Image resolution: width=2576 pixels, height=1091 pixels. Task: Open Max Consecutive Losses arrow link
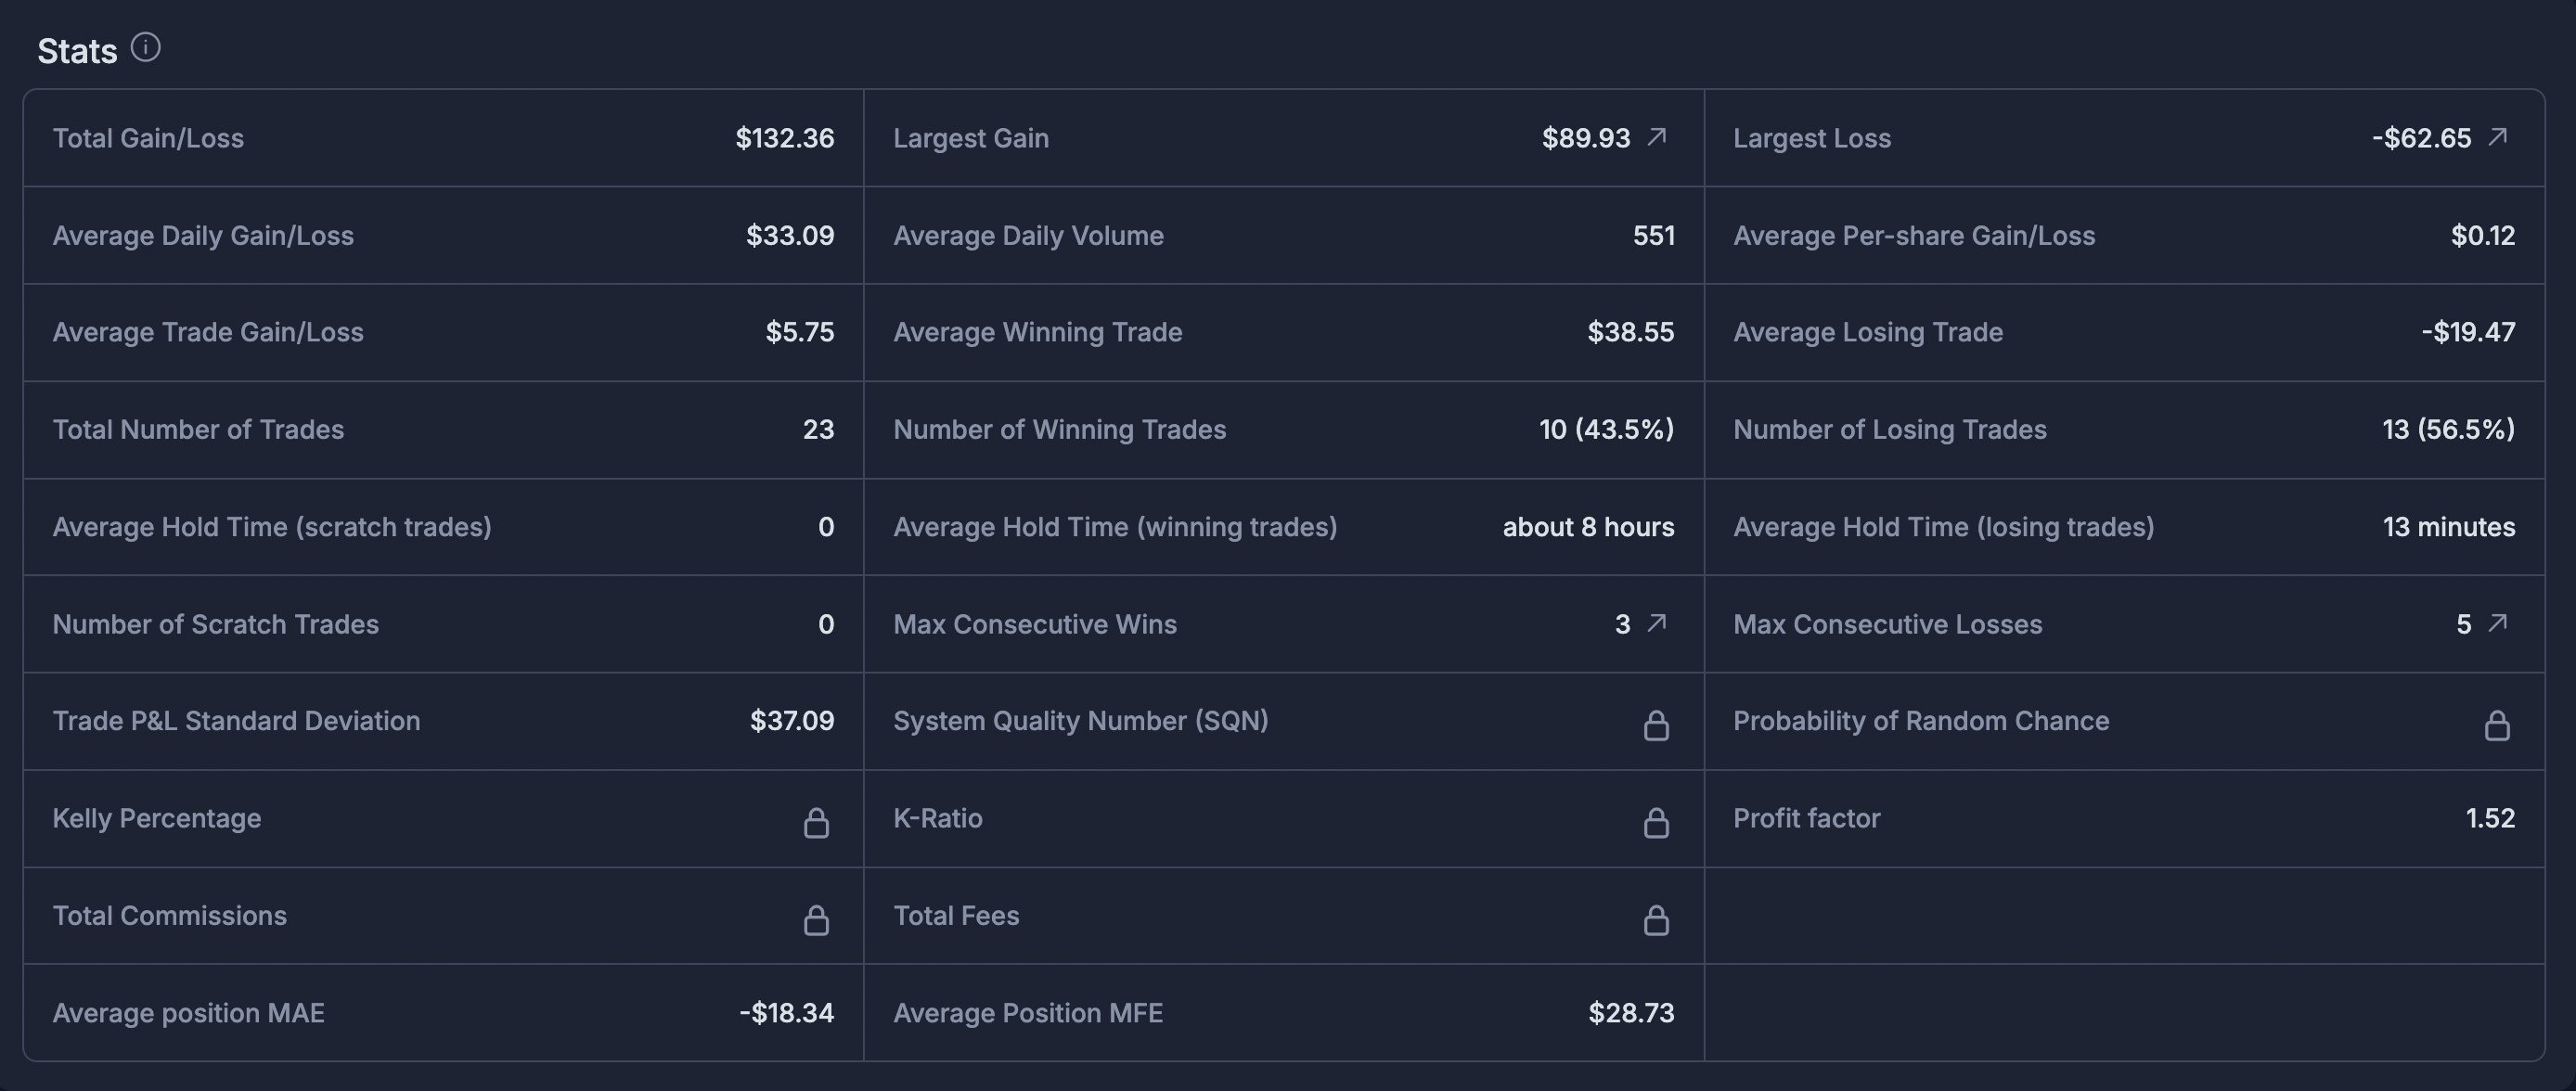(2497, 624)
